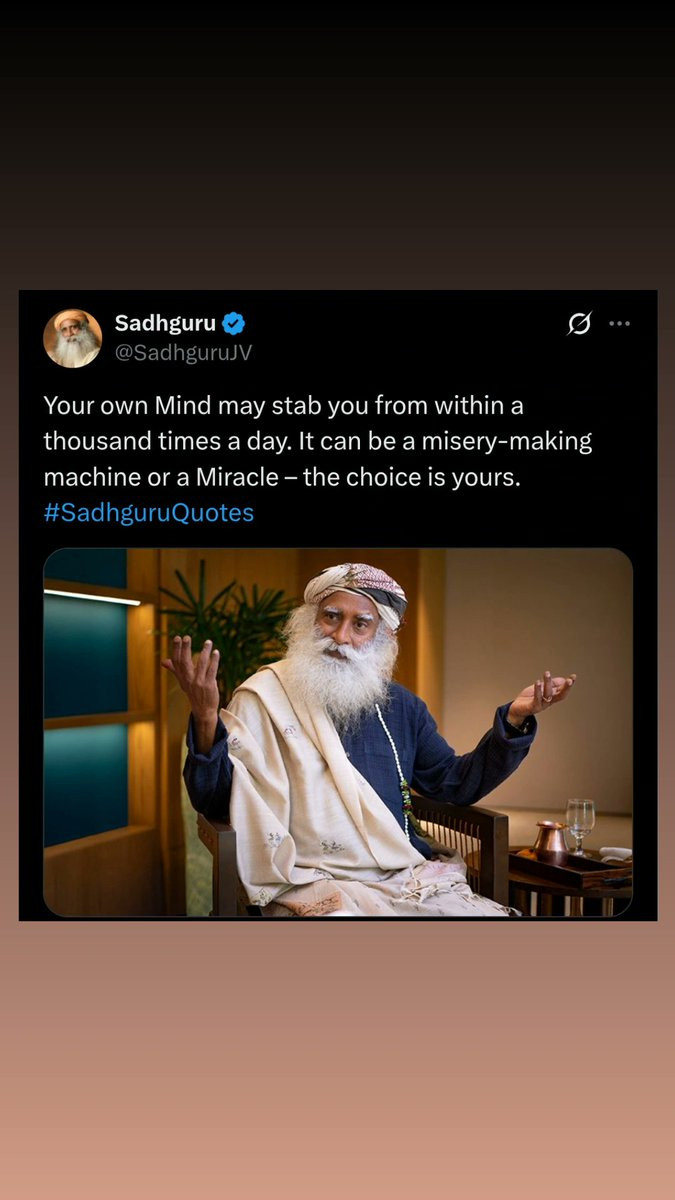This screenshot has width=675, height=1200.
Task: Click the blue verified badge
Action: (x=234, y=323)
